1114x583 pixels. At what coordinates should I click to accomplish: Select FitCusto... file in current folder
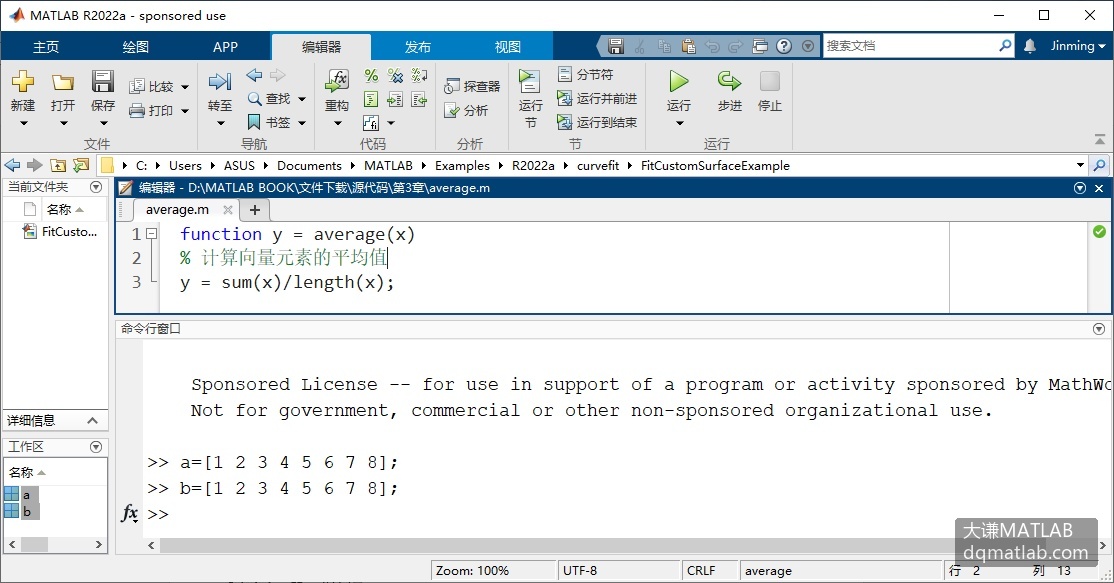click(60, 231)
